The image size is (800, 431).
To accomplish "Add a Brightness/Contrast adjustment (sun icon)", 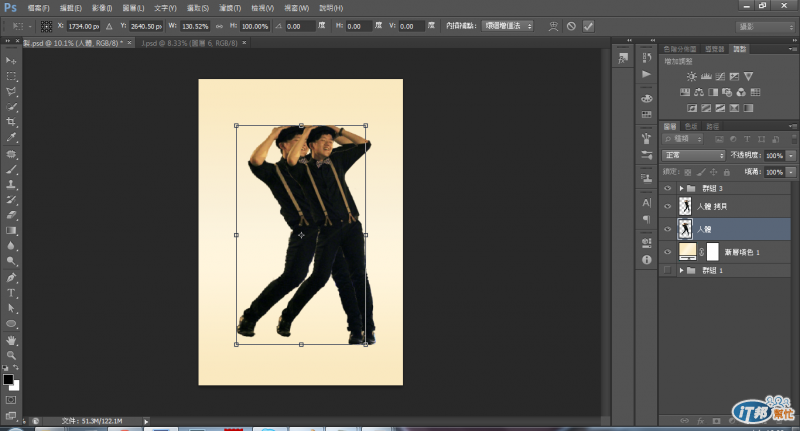I will tap(690, 76).
